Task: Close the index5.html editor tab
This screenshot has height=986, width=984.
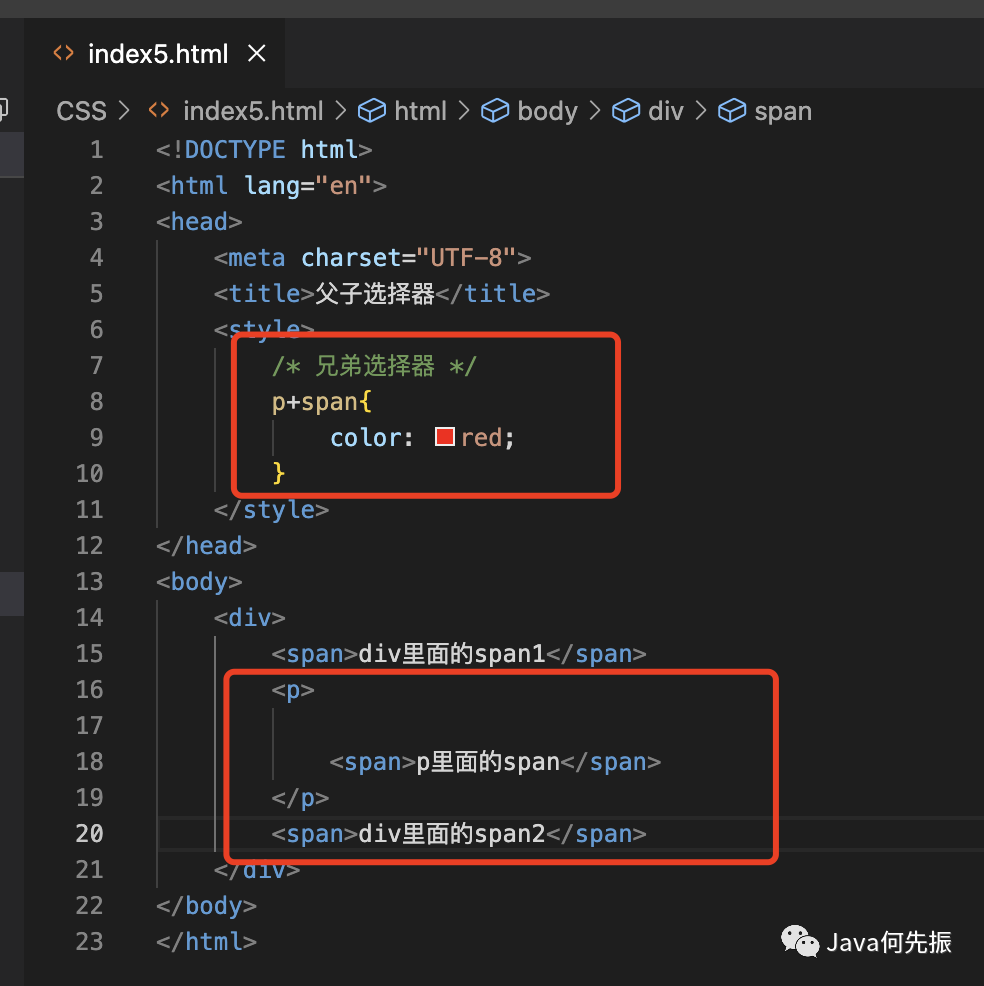Action: point(257,53)
